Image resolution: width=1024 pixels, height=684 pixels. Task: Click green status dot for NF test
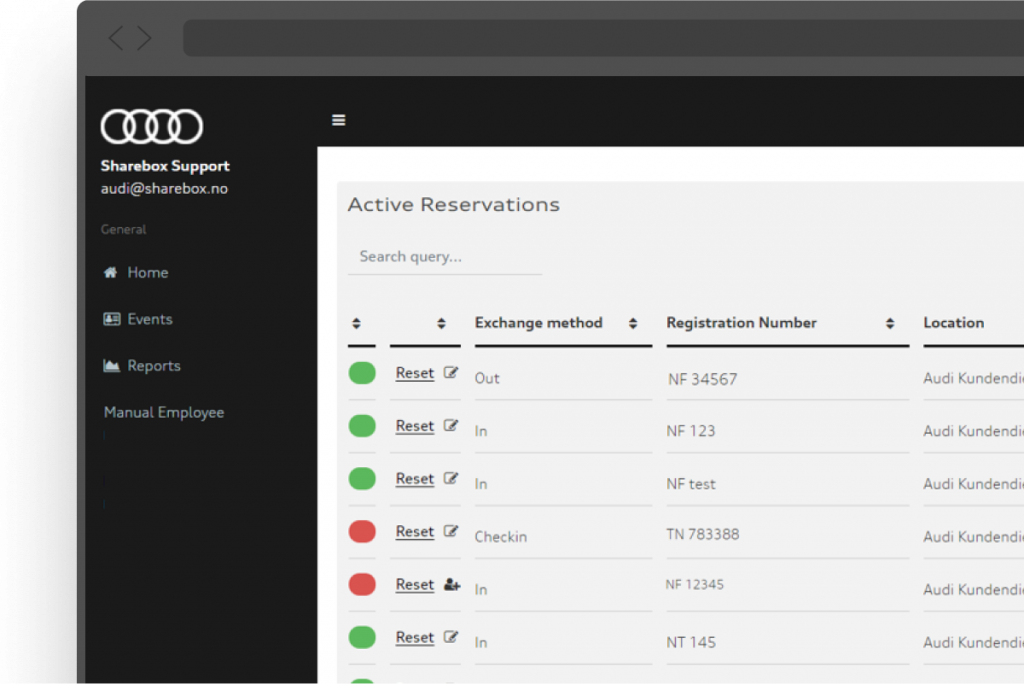[x=362, y=479]
